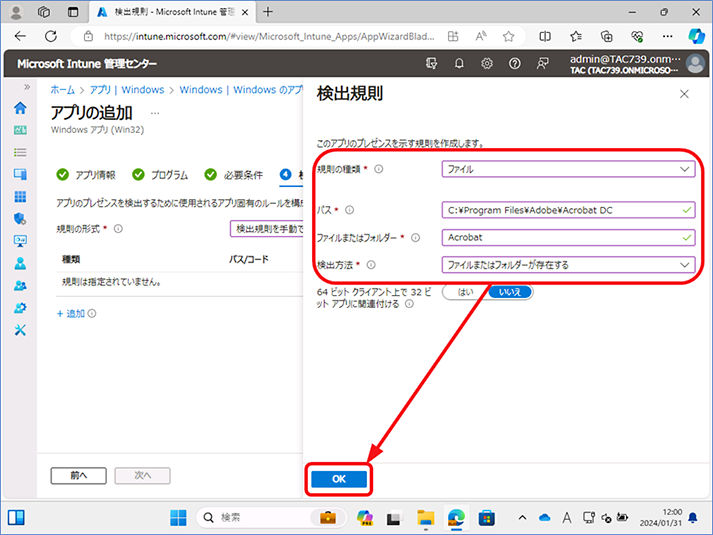Open 検出方法 dropdown
The width and height of the screenshot is (713, 535).
[x=568, y=265]
